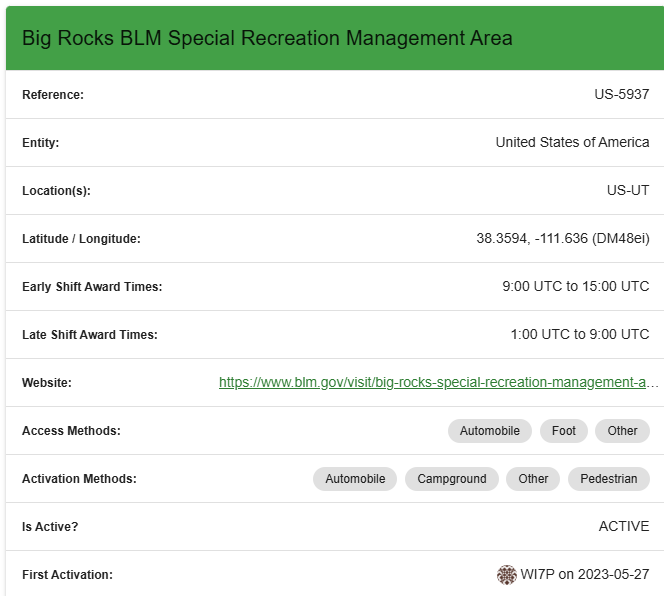
Task: Select Automobile chip under Activation Methods
Action: tap(355, 479)
